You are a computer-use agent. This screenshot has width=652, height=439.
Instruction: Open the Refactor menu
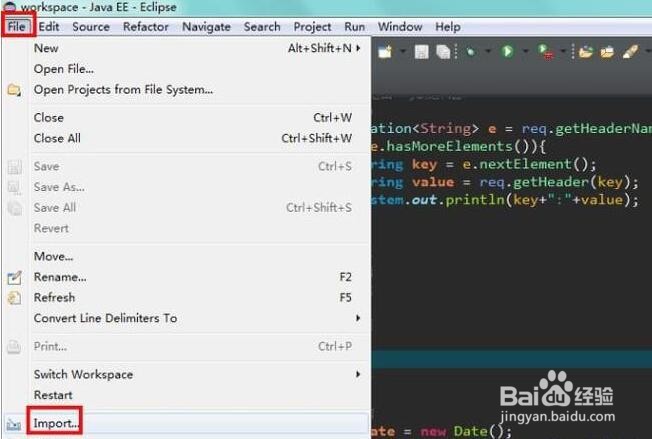pyautogui.click(x=146, y=27)
